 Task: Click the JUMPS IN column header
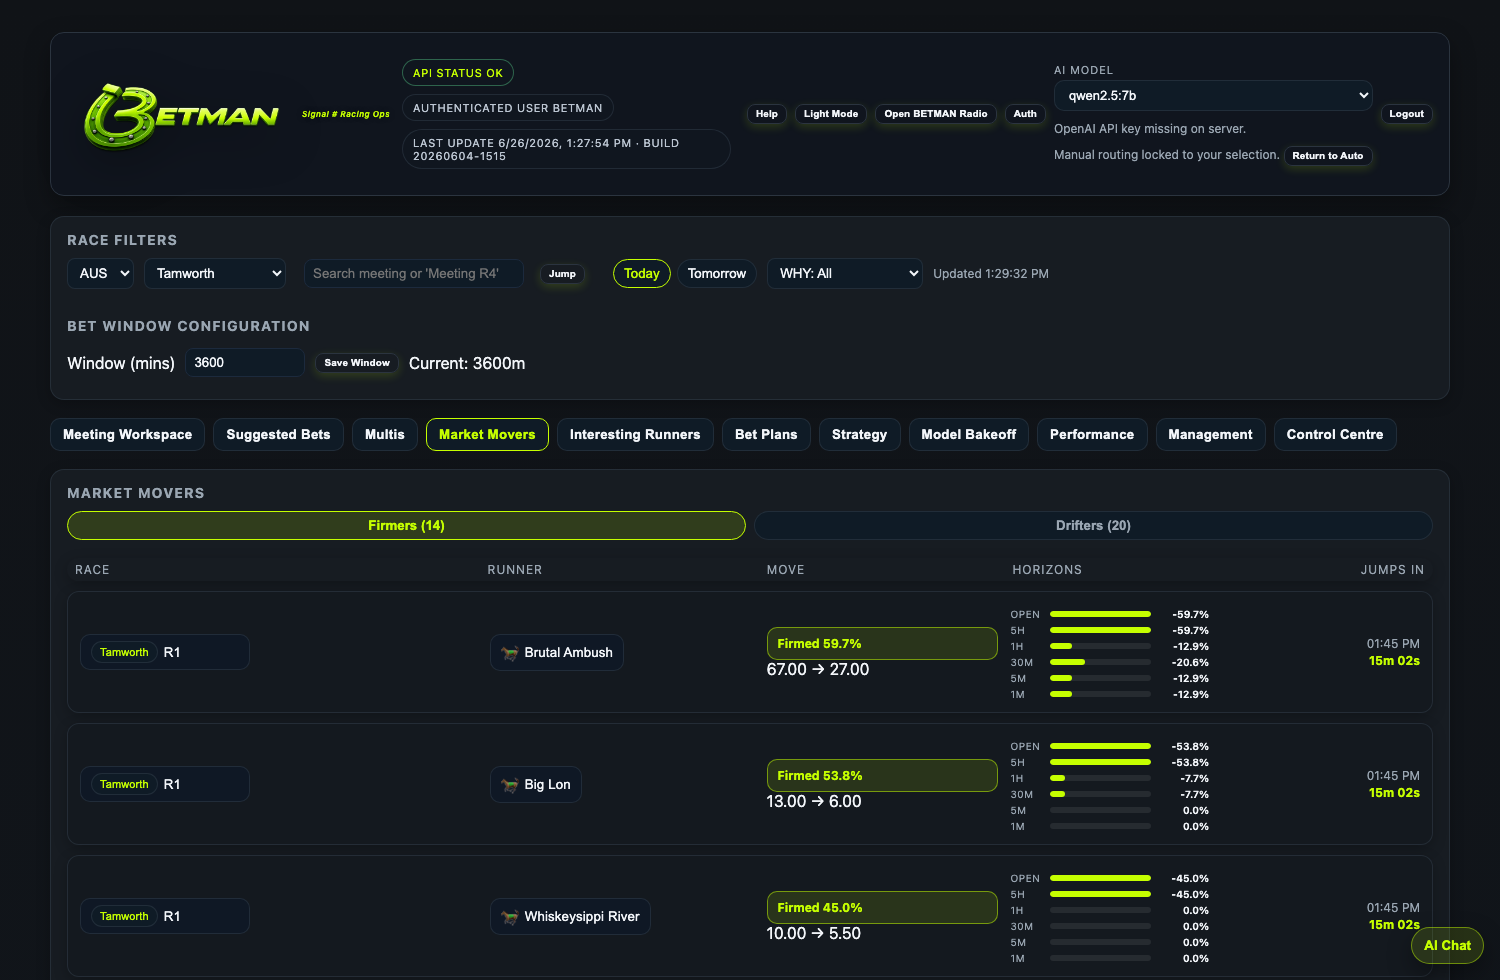[1392, 570]
